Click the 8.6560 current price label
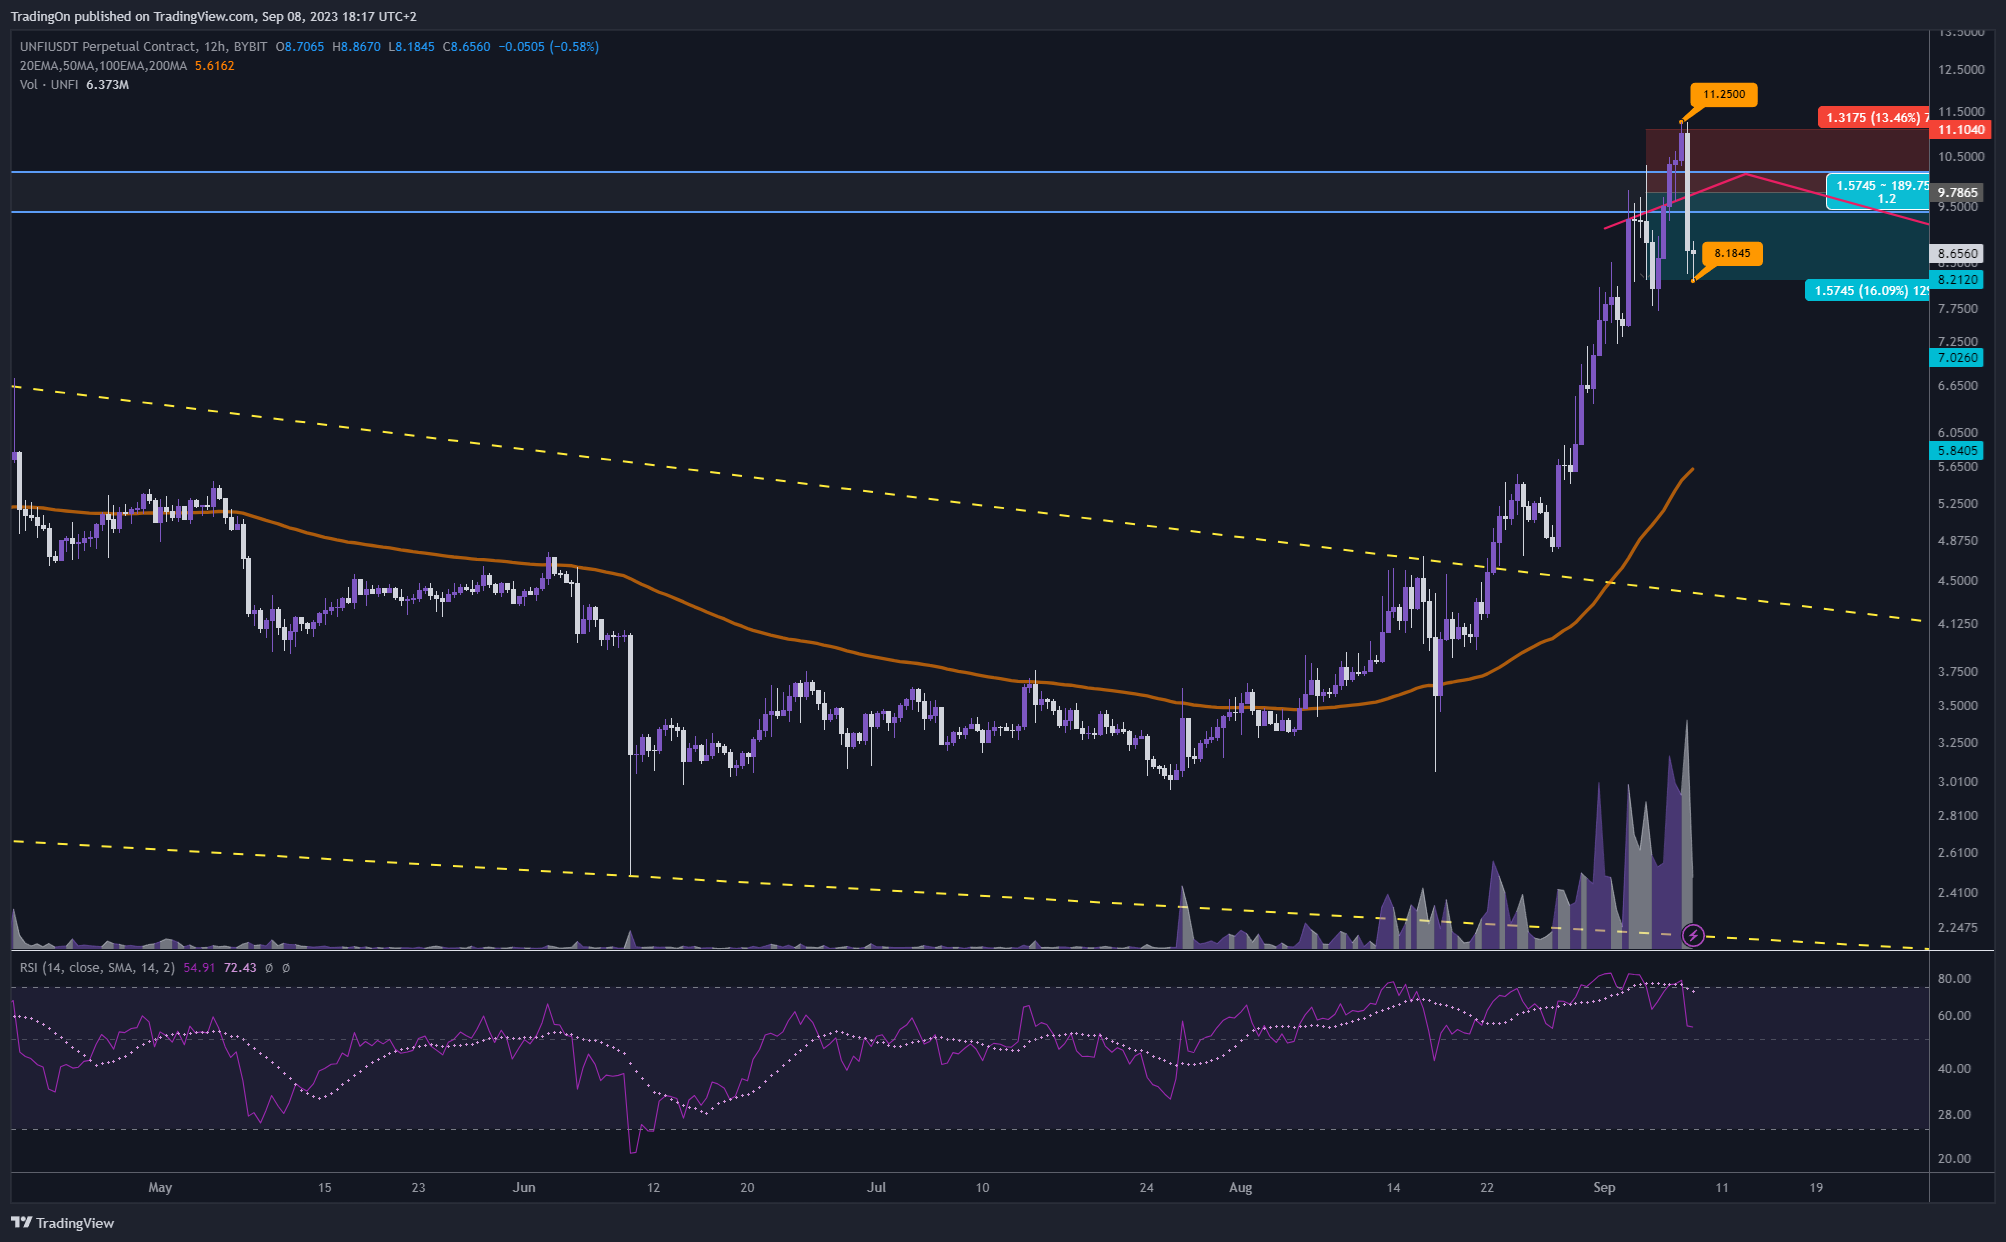This screenshot has height=1242, width=2006. coord(1957,253)
